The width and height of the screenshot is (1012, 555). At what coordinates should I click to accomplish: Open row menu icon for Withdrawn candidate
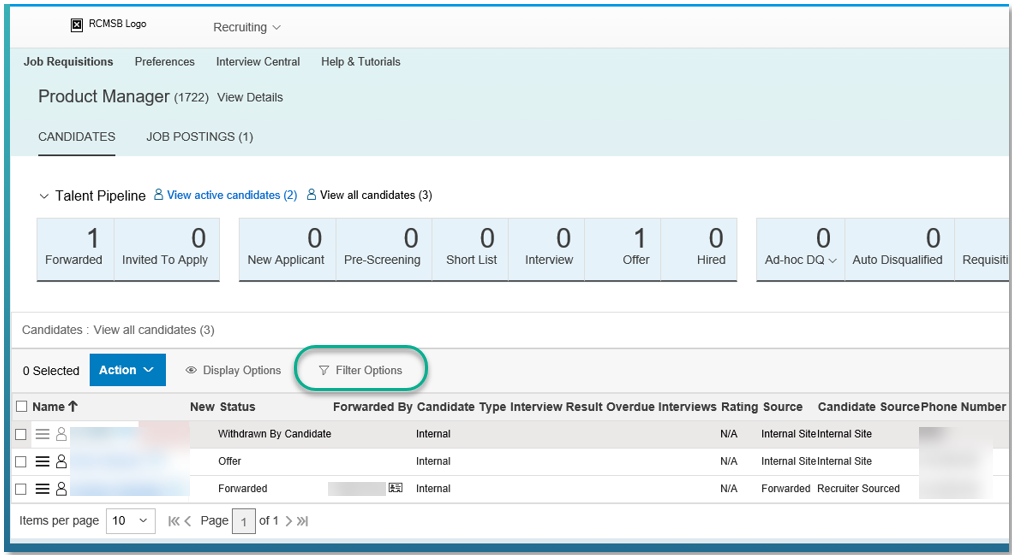click(42, 434)
